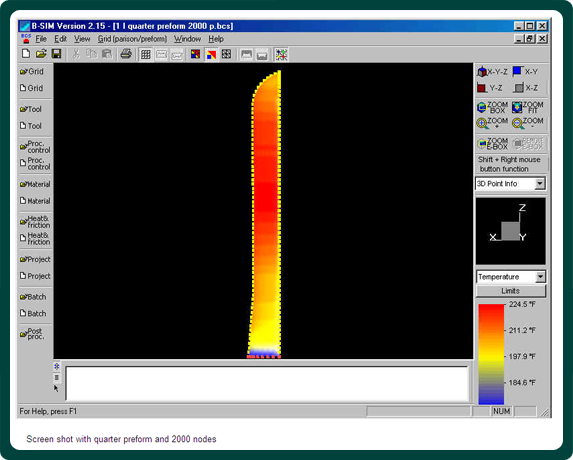This screenshot has height=460, width=573.
Task: Open file using the folder toolbar icon
Action: (41, 54)
